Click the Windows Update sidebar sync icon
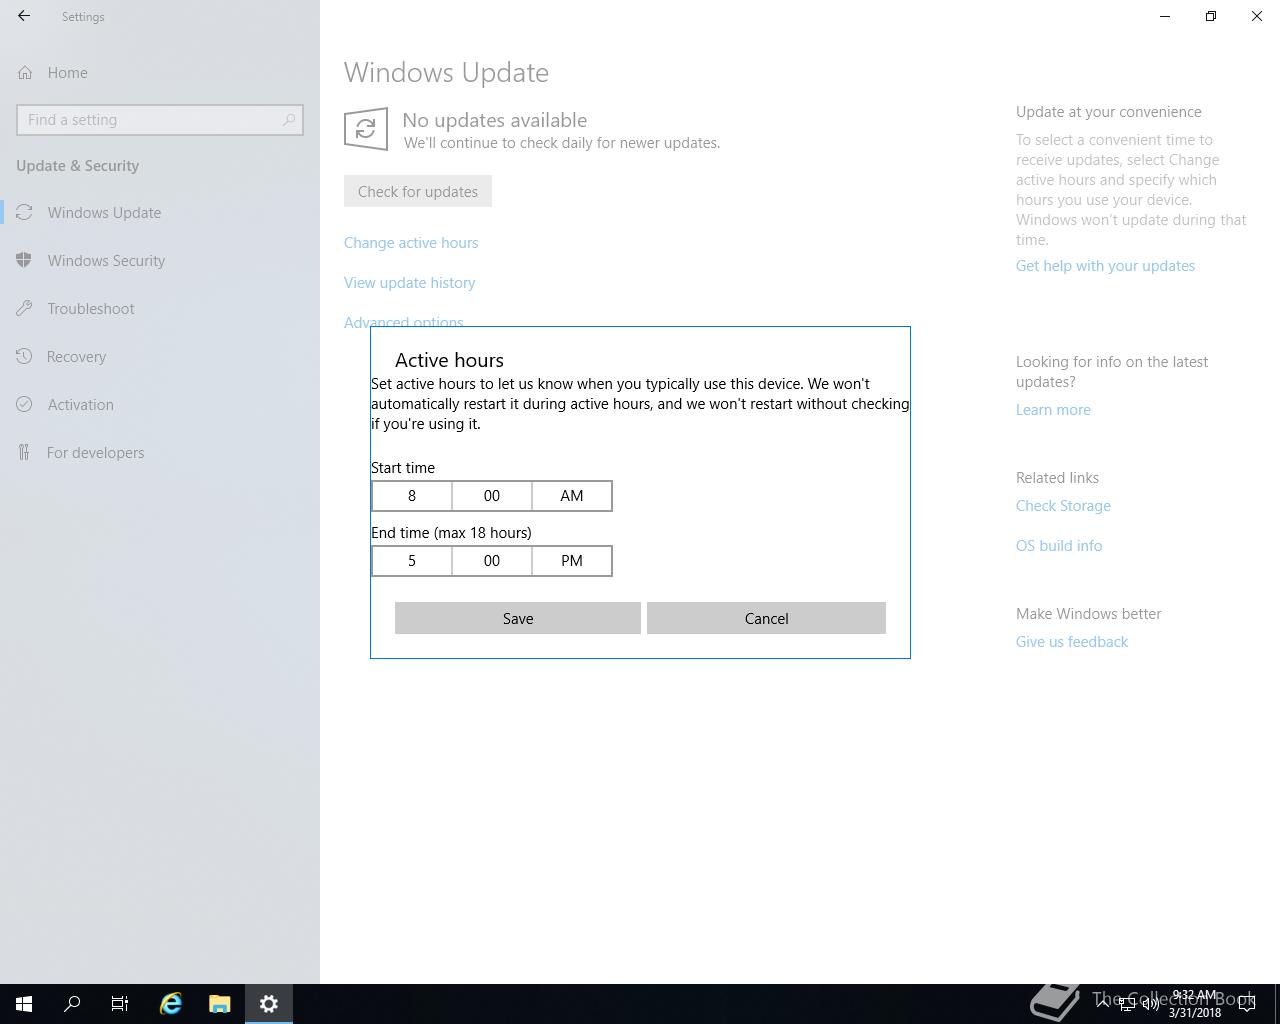 point(24,212)
